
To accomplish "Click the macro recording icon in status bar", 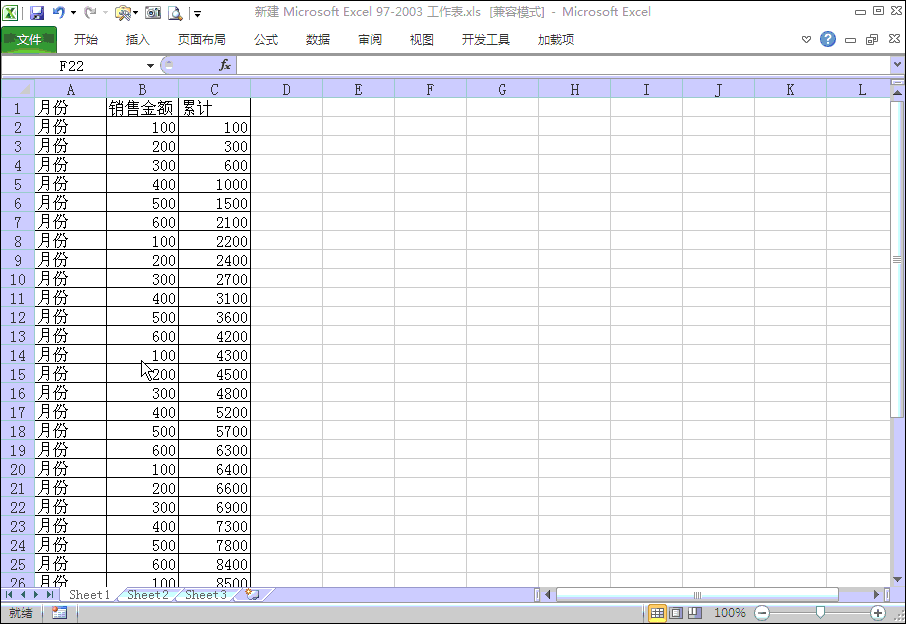I will (59, 613).
